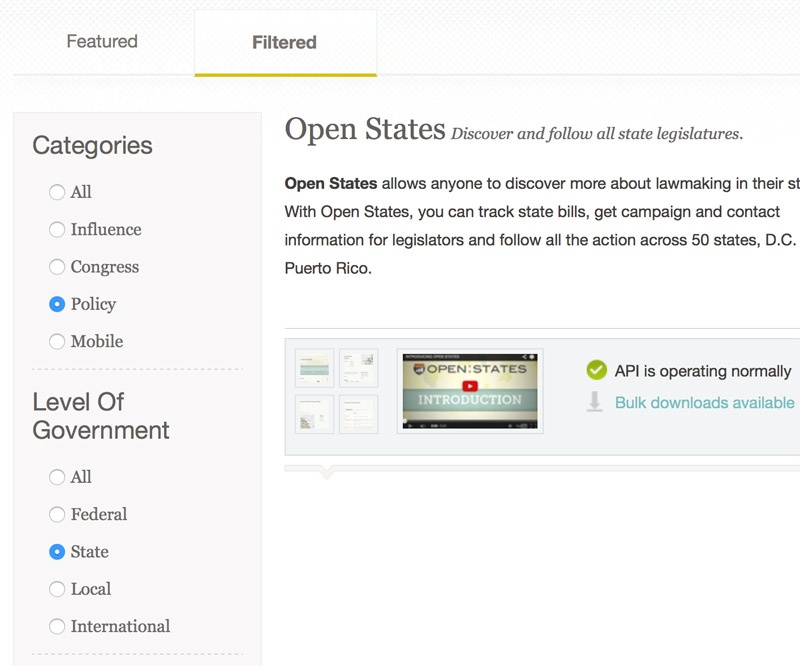
Task: Click the green API status checkmark icon
Action: point(597,371)
